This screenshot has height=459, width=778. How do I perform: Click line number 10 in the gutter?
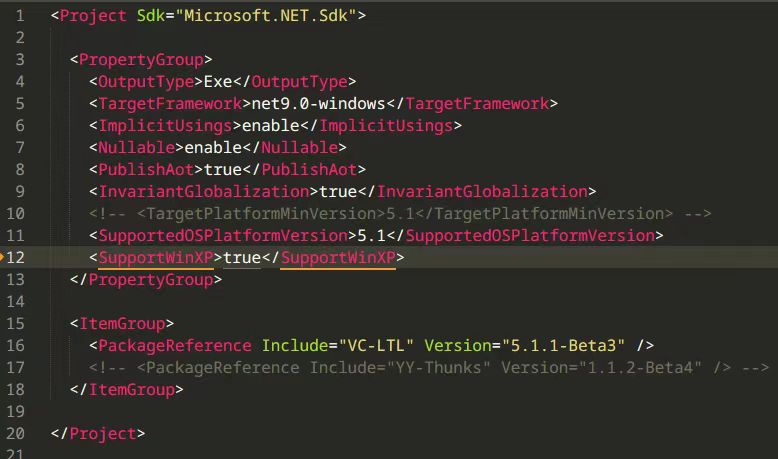[x=16, y=213]
